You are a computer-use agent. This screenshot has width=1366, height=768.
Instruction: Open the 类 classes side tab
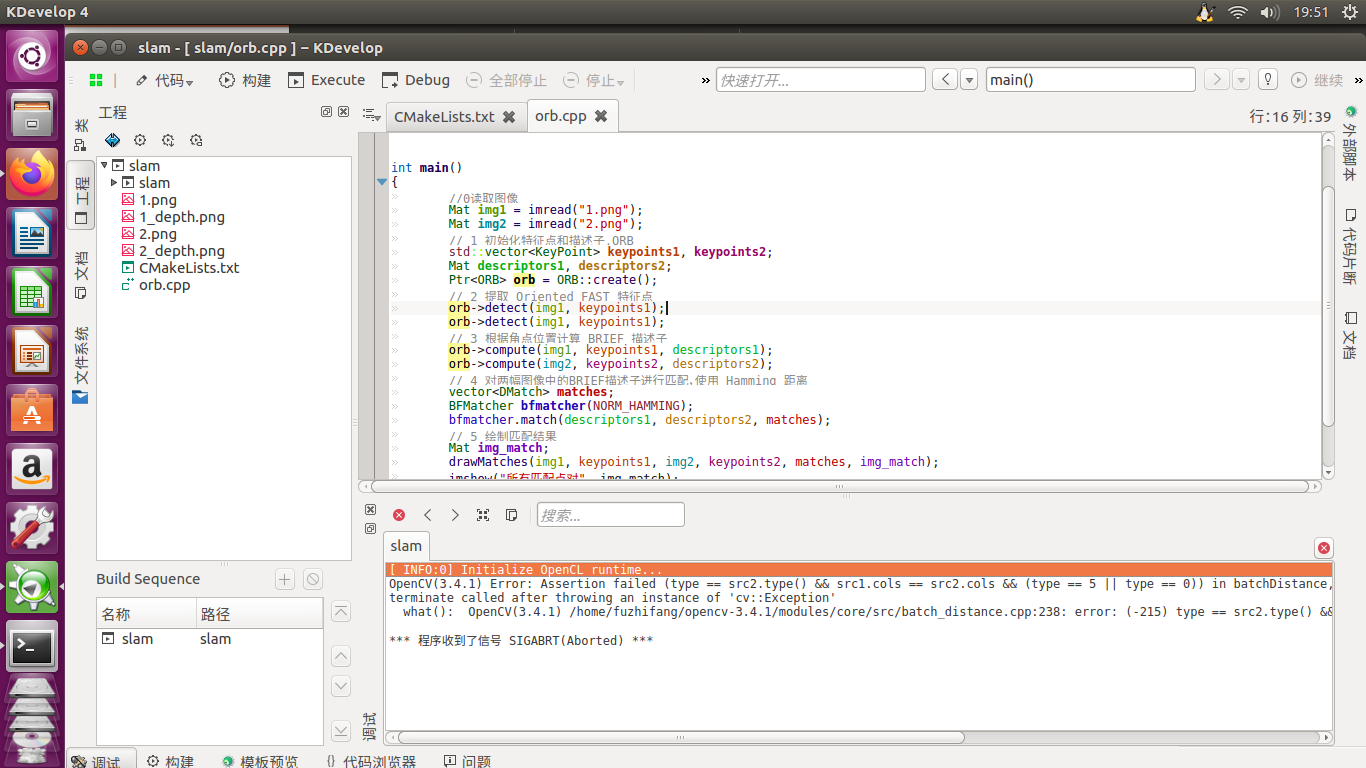[81, 135]
